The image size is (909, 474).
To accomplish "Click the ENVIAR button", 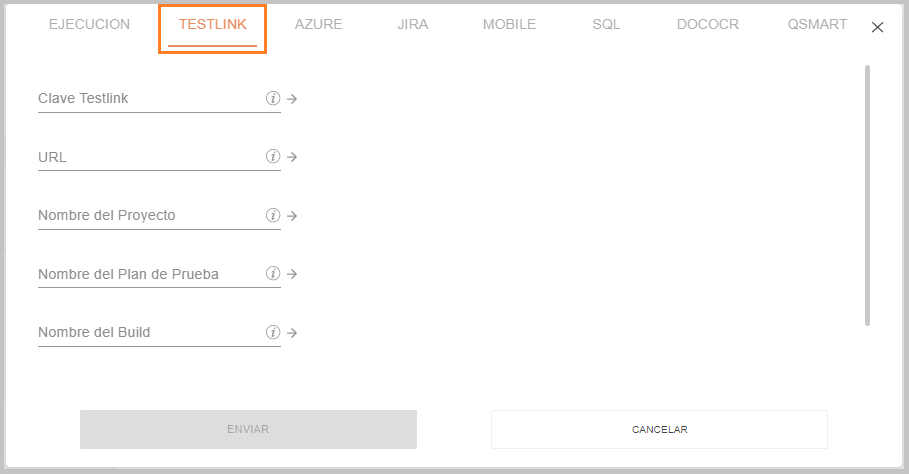I will [x=248, y=429].
